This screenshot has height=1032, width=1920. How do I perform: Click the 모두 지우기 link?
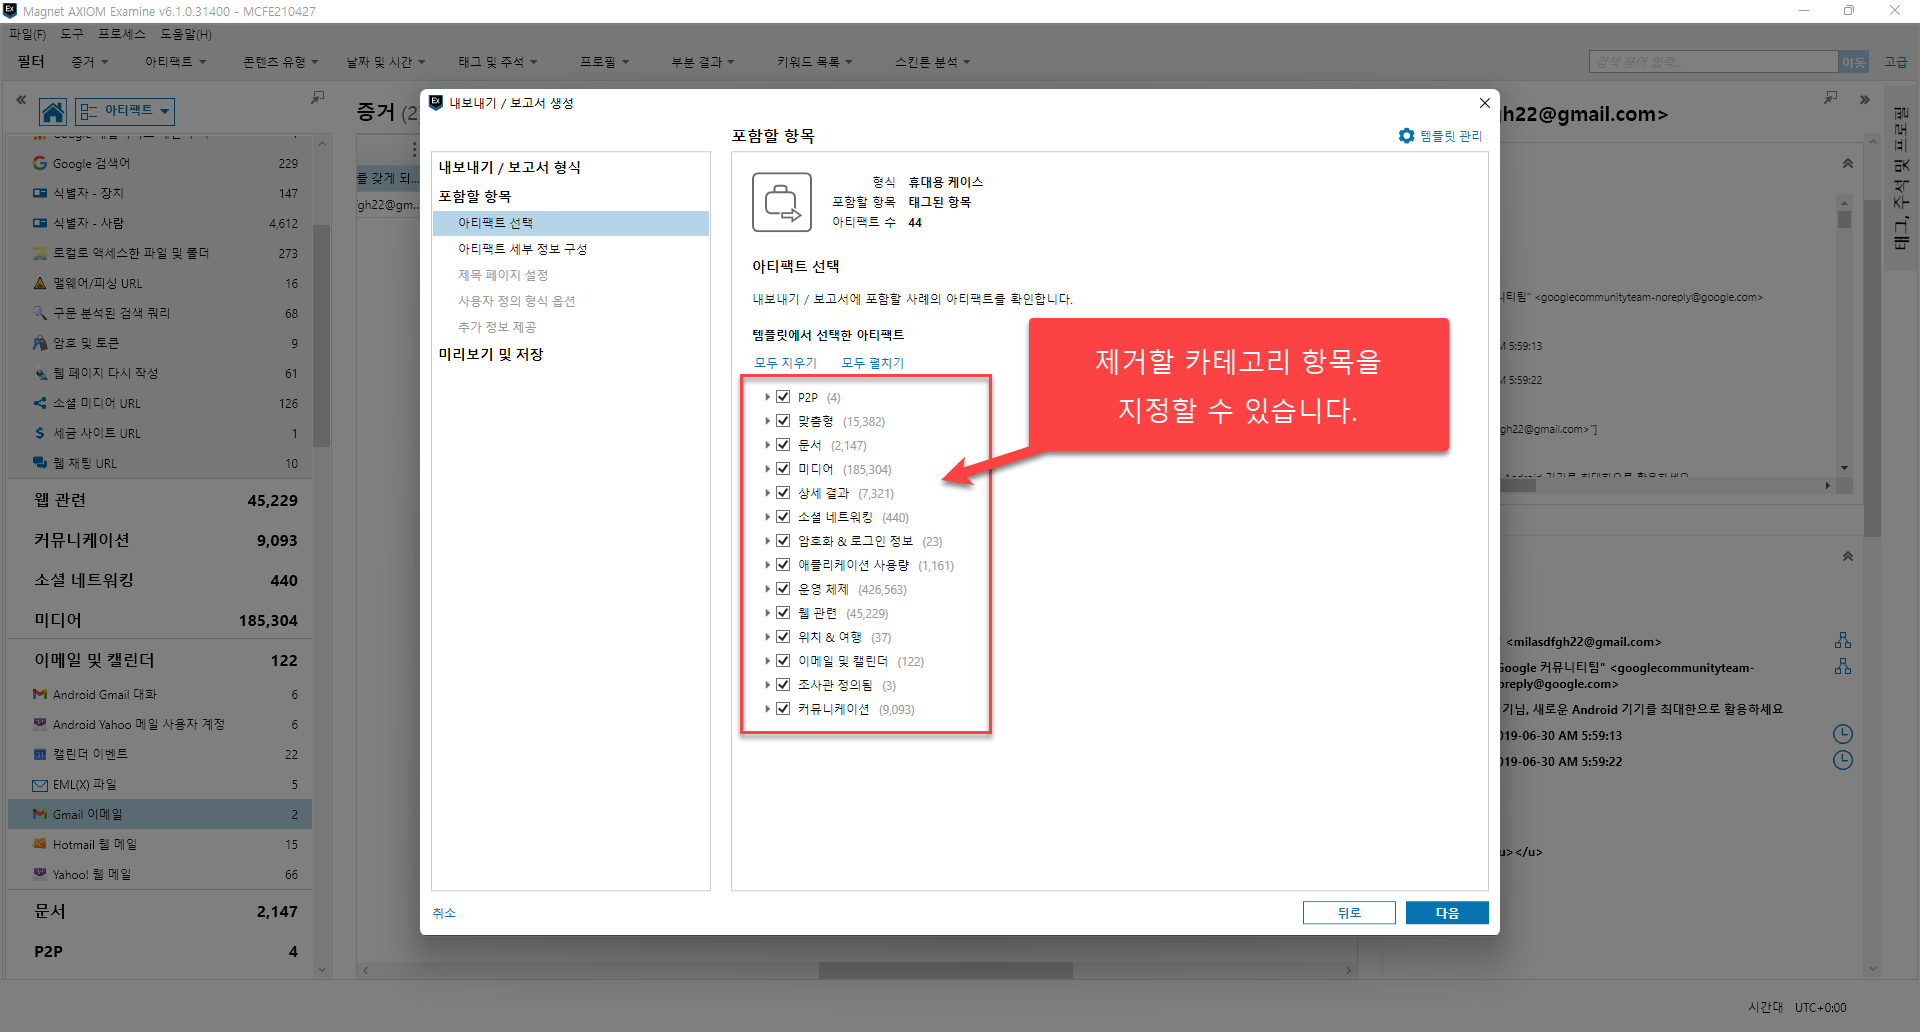coord(785,363)
